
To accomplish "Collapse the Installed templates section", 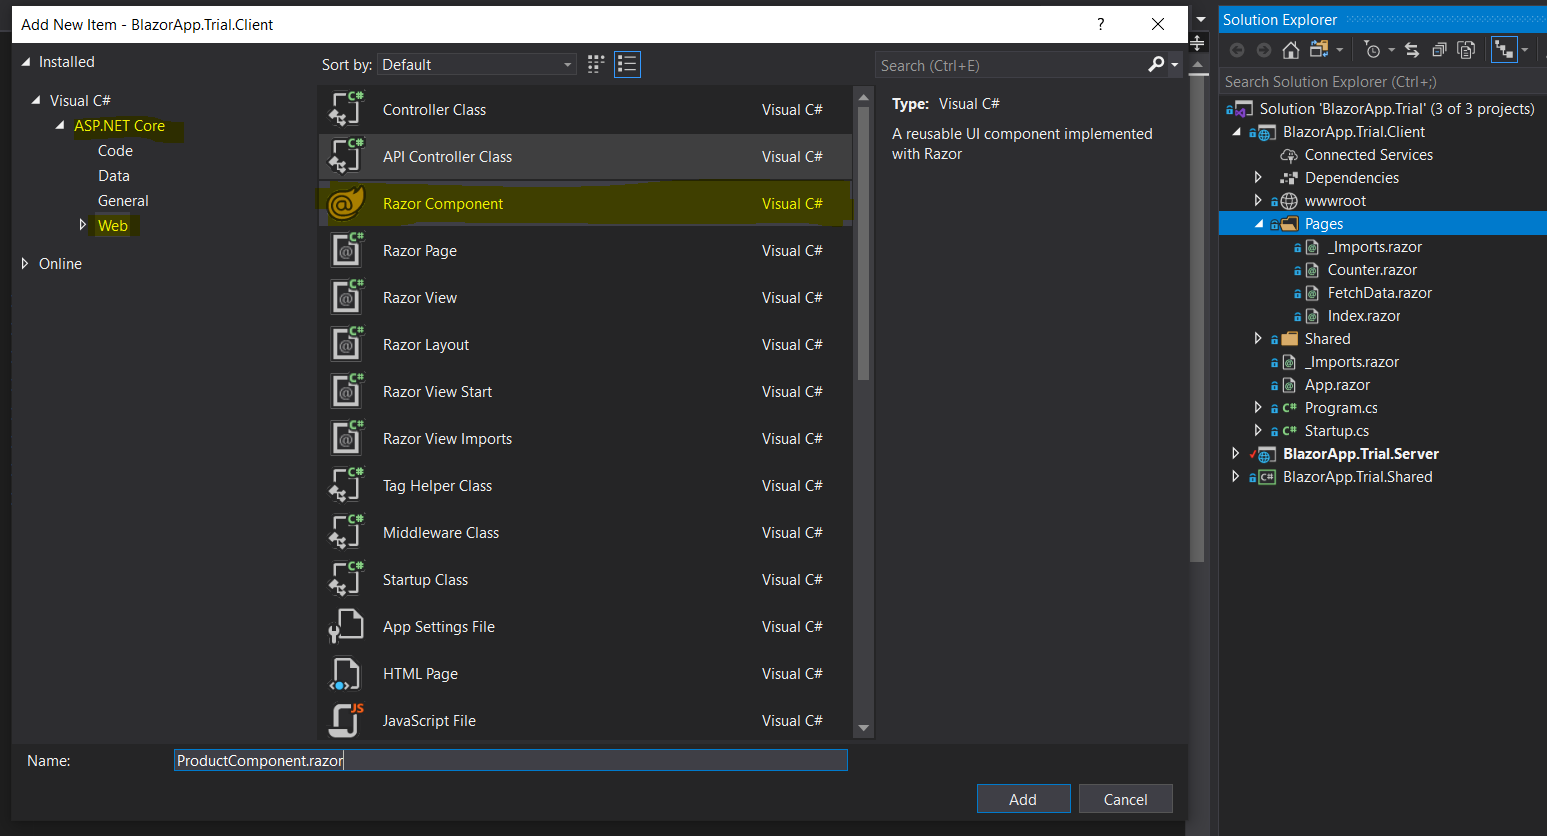I will 24,61.
